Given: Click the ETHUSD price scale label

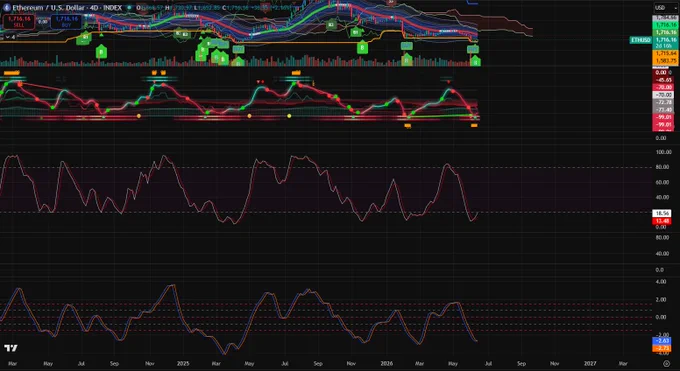Looking at the screenshot, I should click(x=641, y=40).
